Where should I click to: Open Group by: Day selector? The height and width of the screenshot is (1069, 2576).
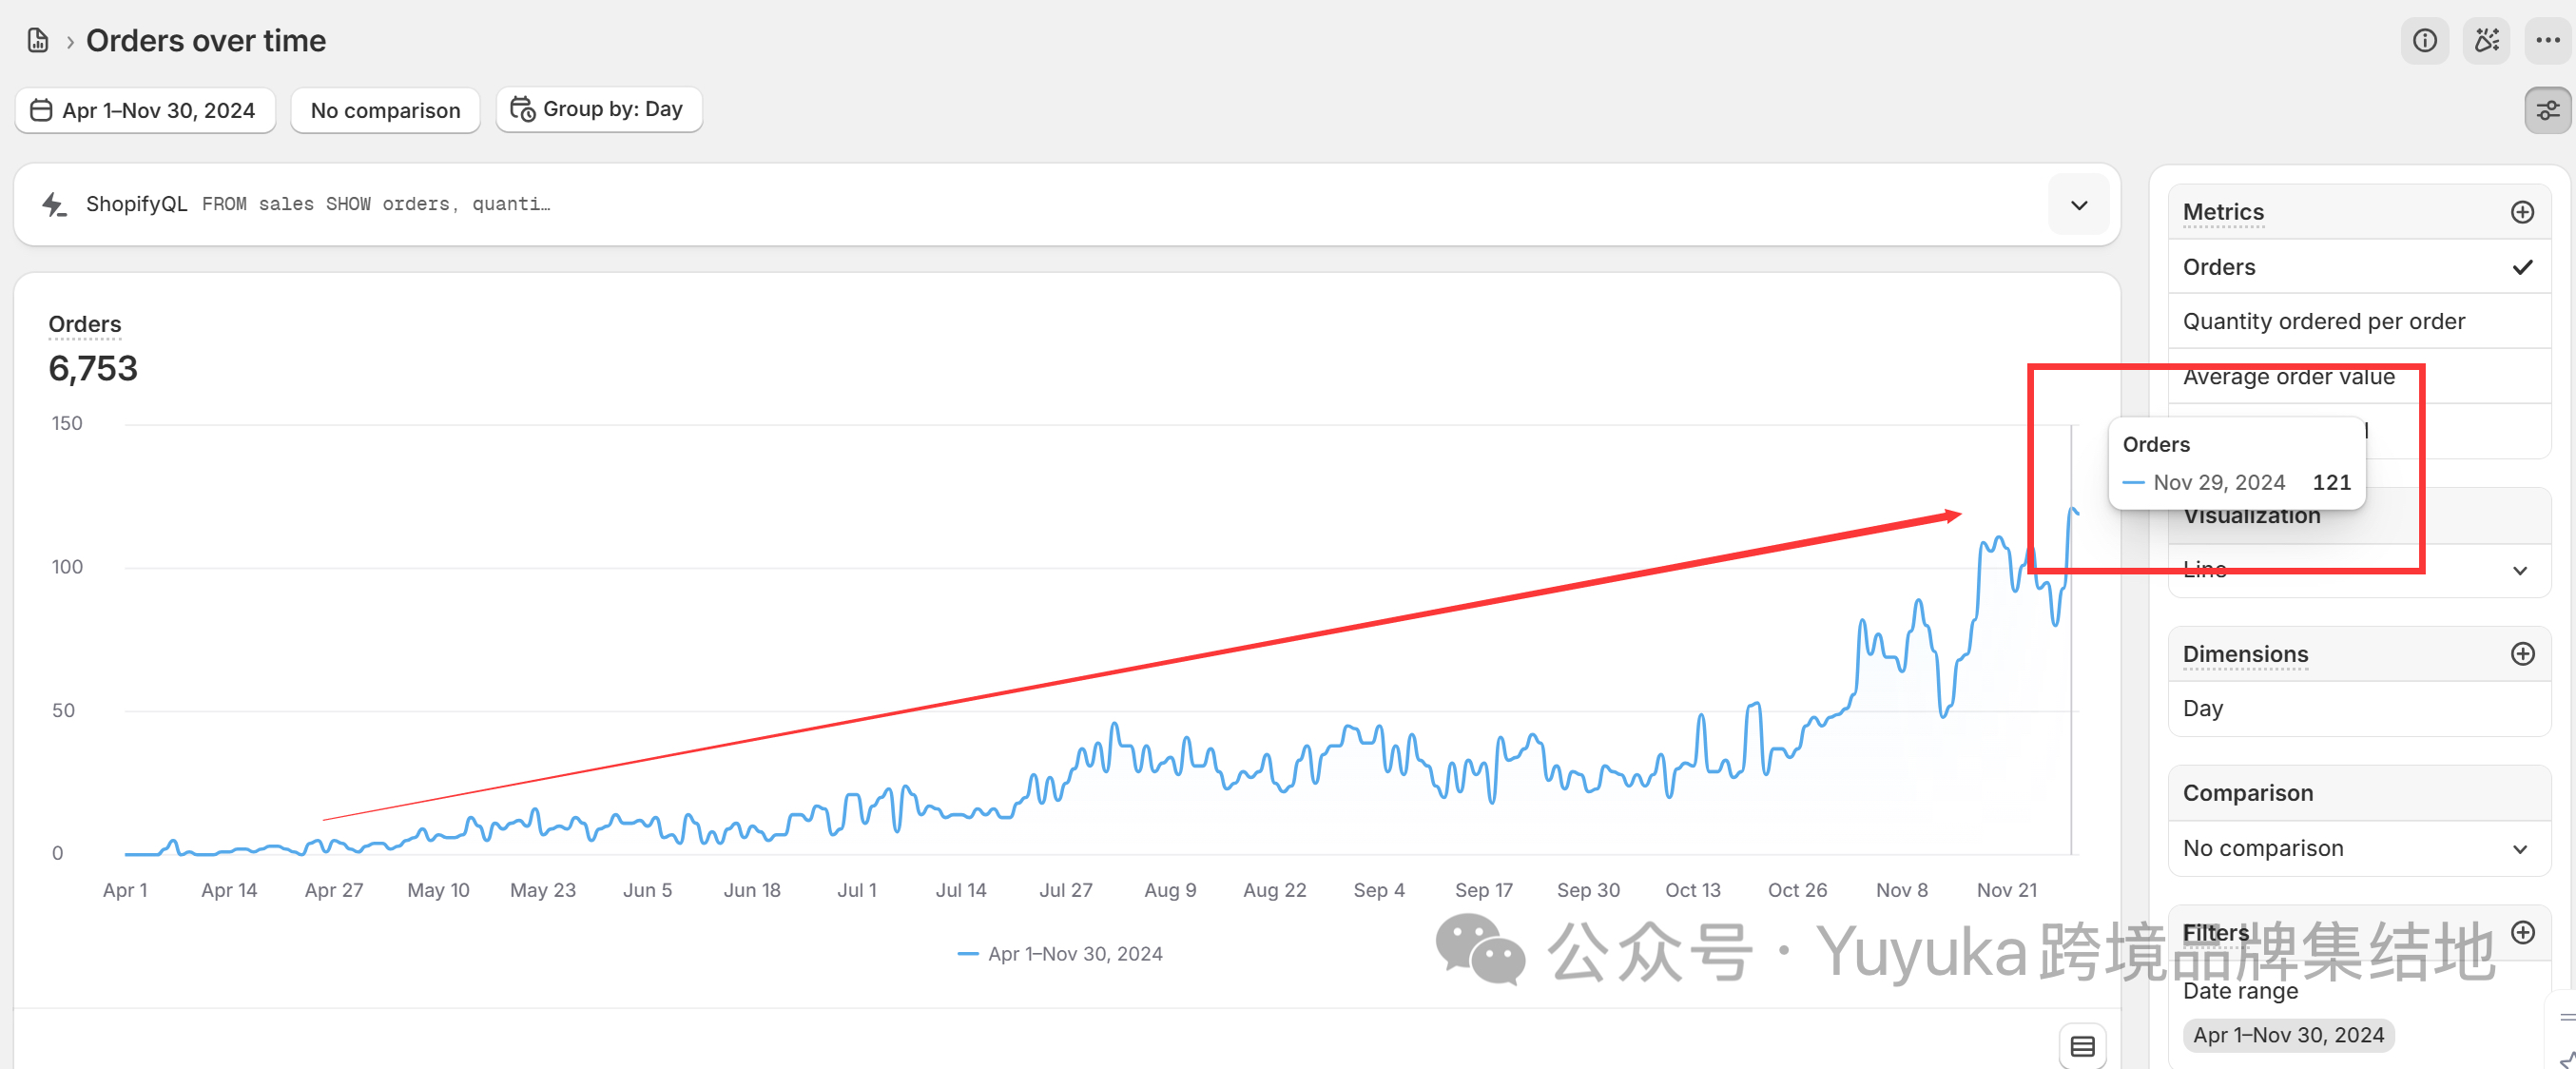click(598, 109)
